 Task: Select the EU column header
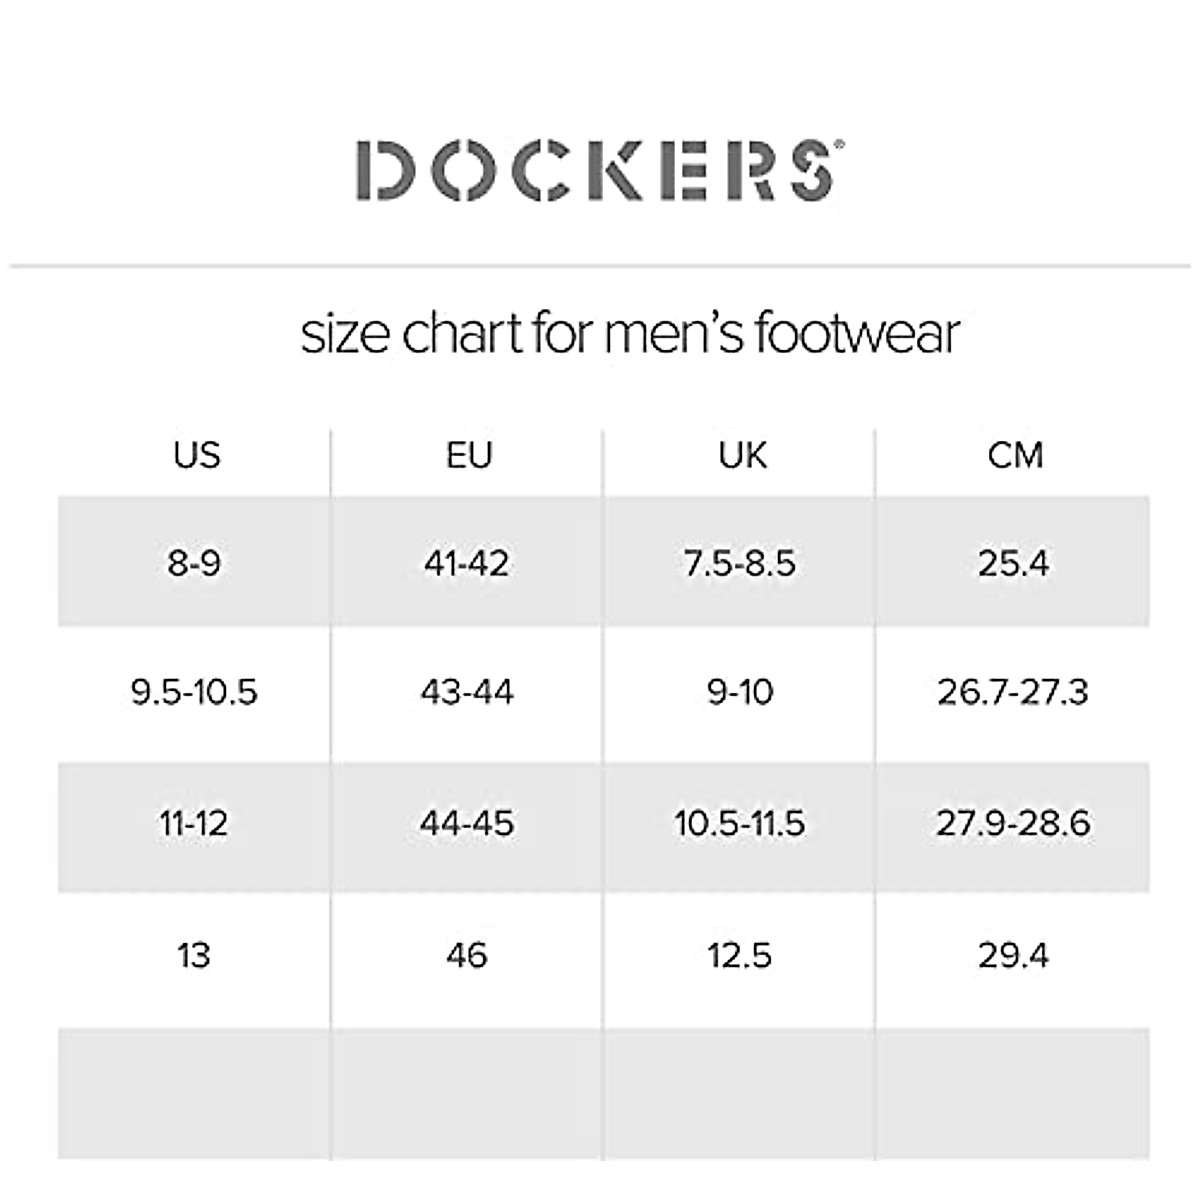tap(469, 455)
